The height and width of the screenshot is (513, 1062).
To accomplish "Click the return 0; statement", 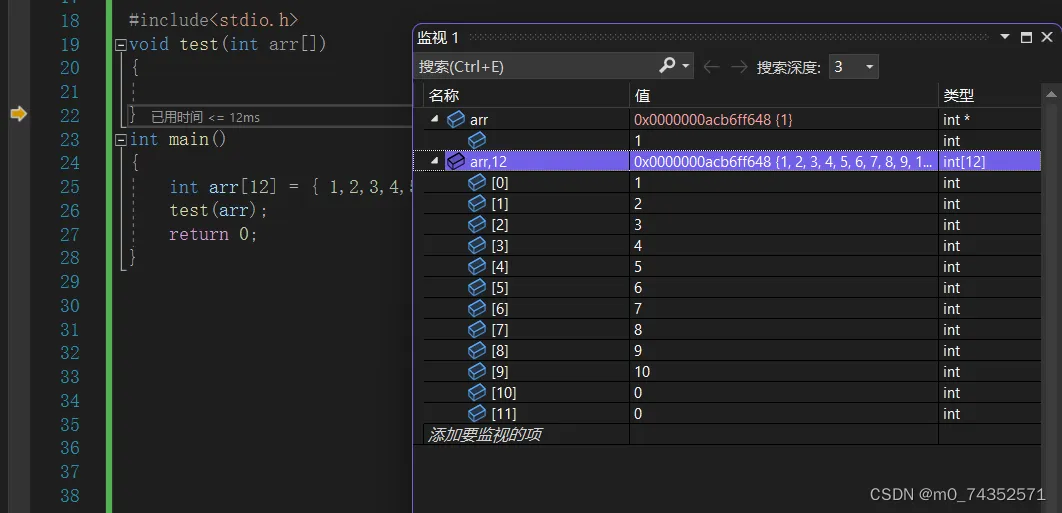I will pos(213,234).
